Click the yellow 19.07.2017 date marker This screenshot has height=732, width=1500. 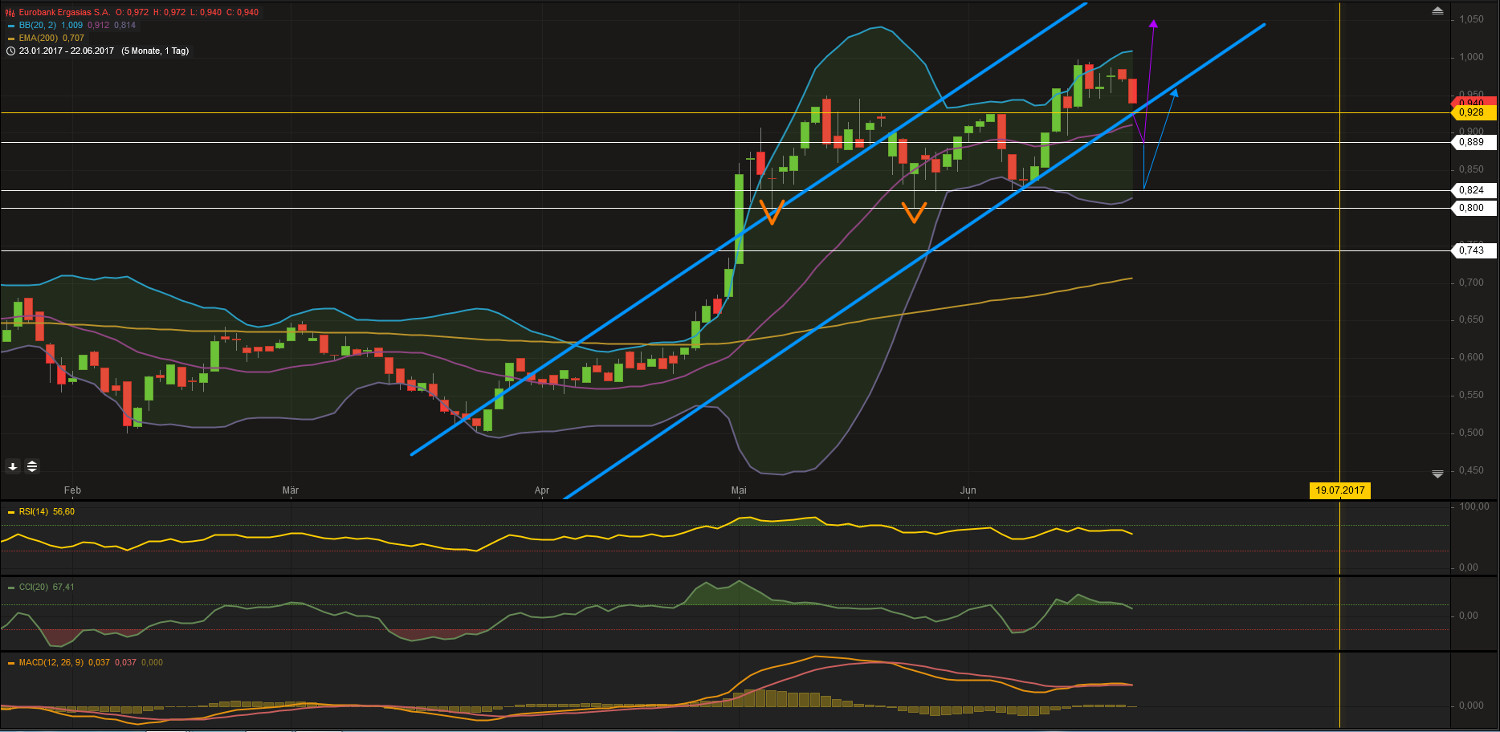[1340, 490]
